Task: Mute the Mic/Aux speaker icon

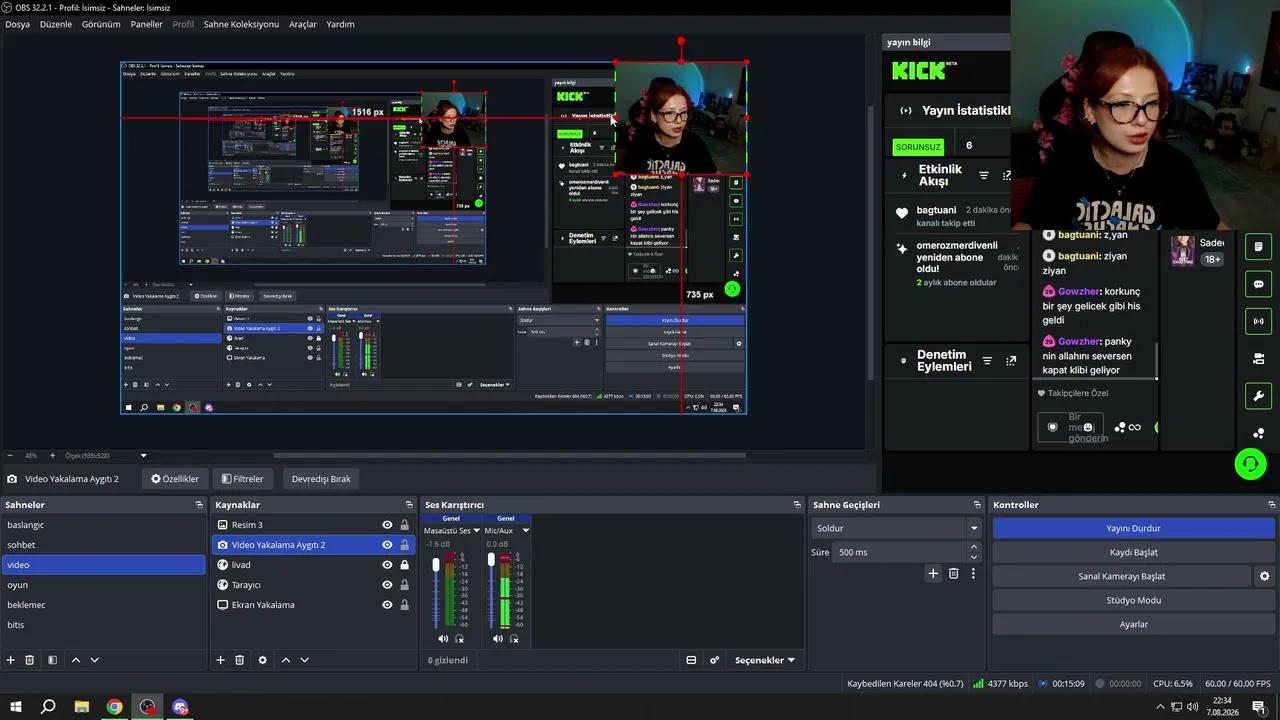Action: pos(498,639)
